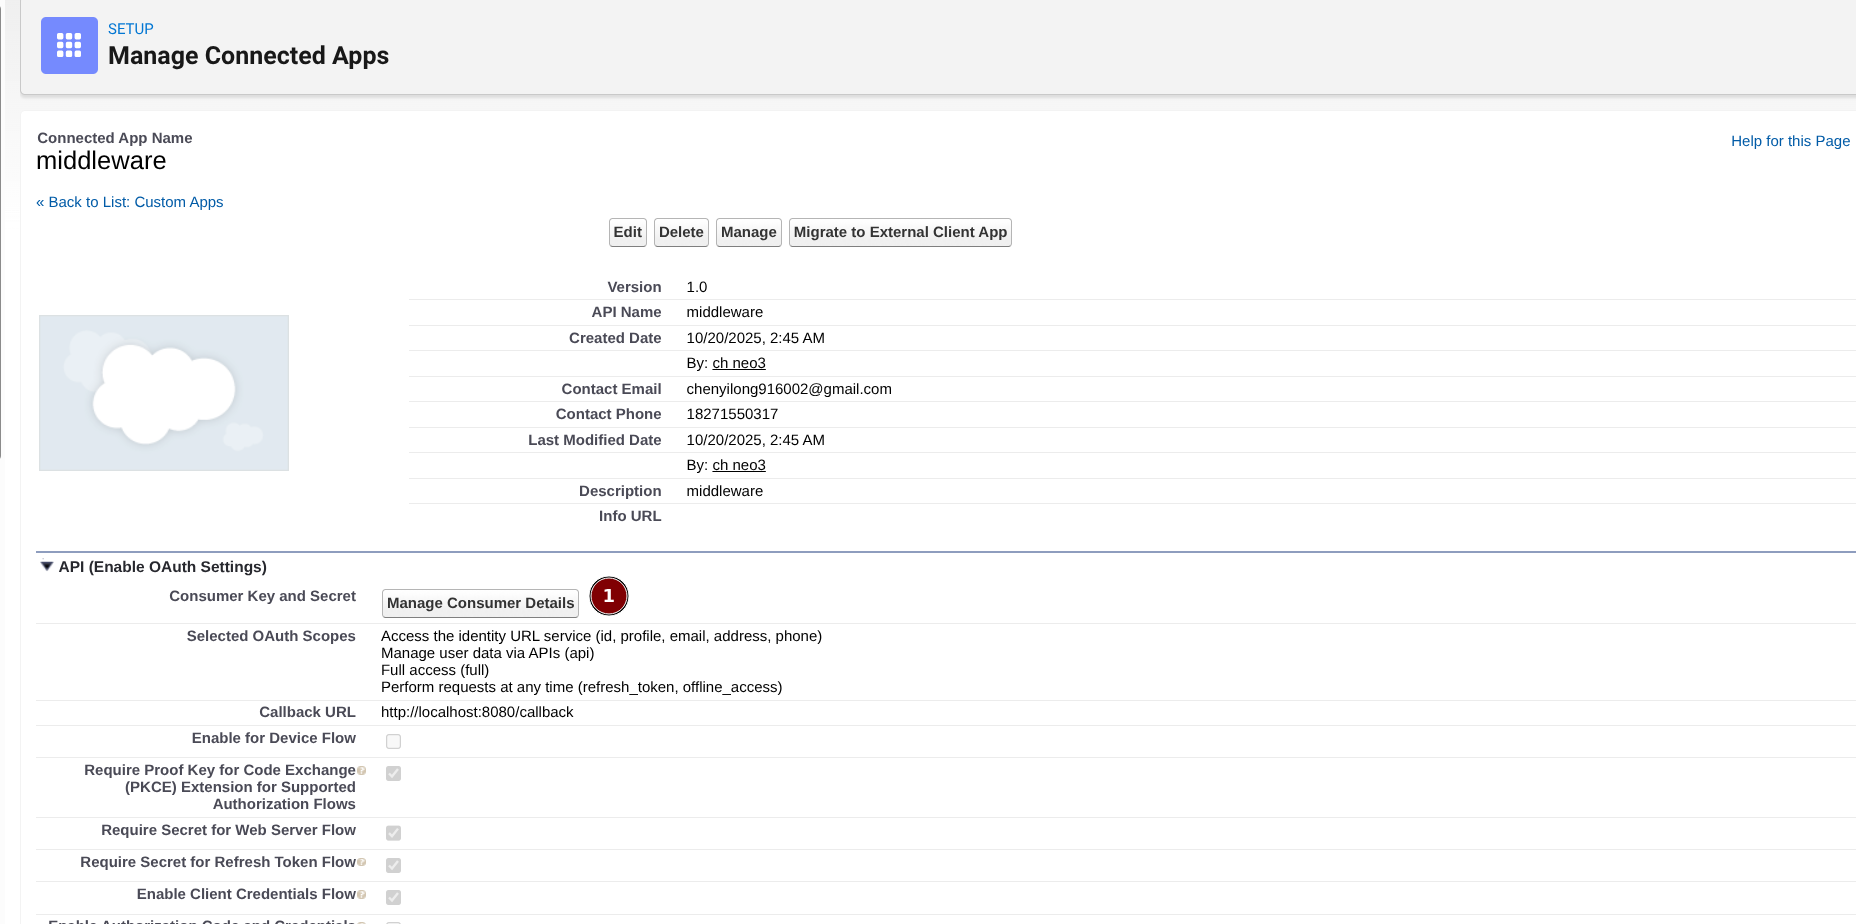The image size is (1856, 924).
Task: Toggle Require Proof Key for Code Exchange checkbox
Action: coord(394,773)
